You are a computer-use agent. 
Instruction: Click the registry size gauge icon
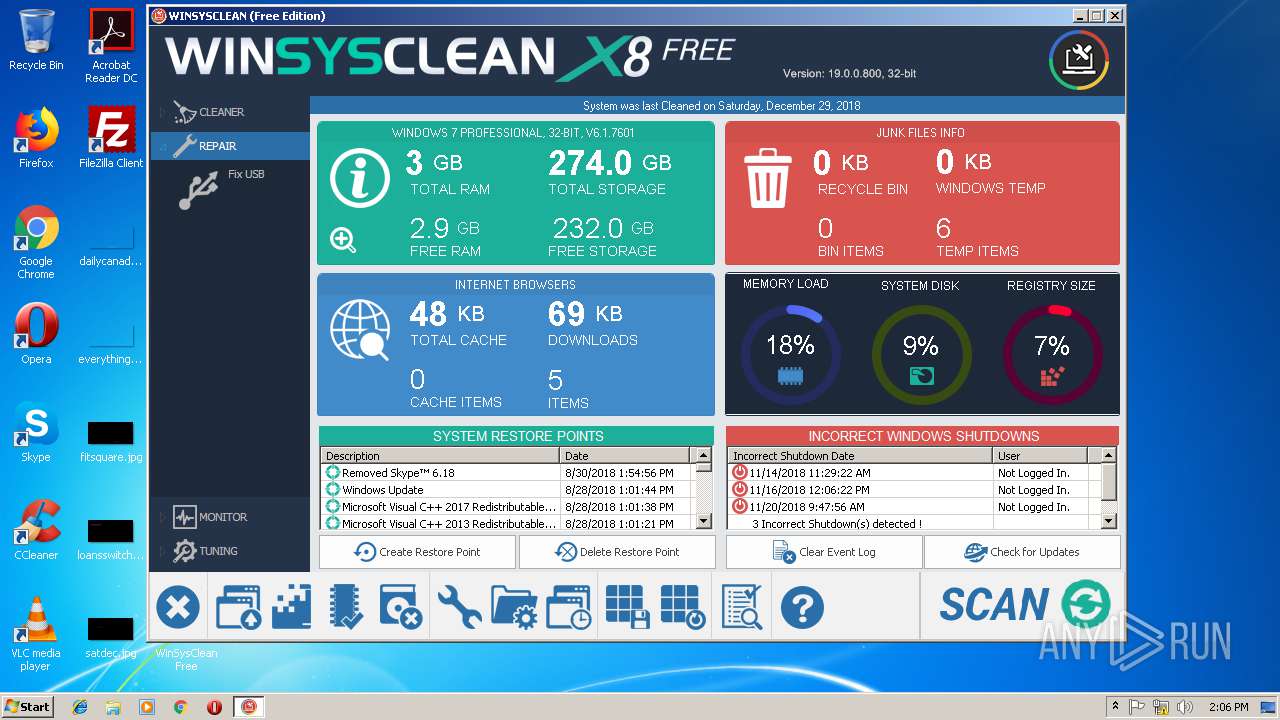coord(1052,377)
